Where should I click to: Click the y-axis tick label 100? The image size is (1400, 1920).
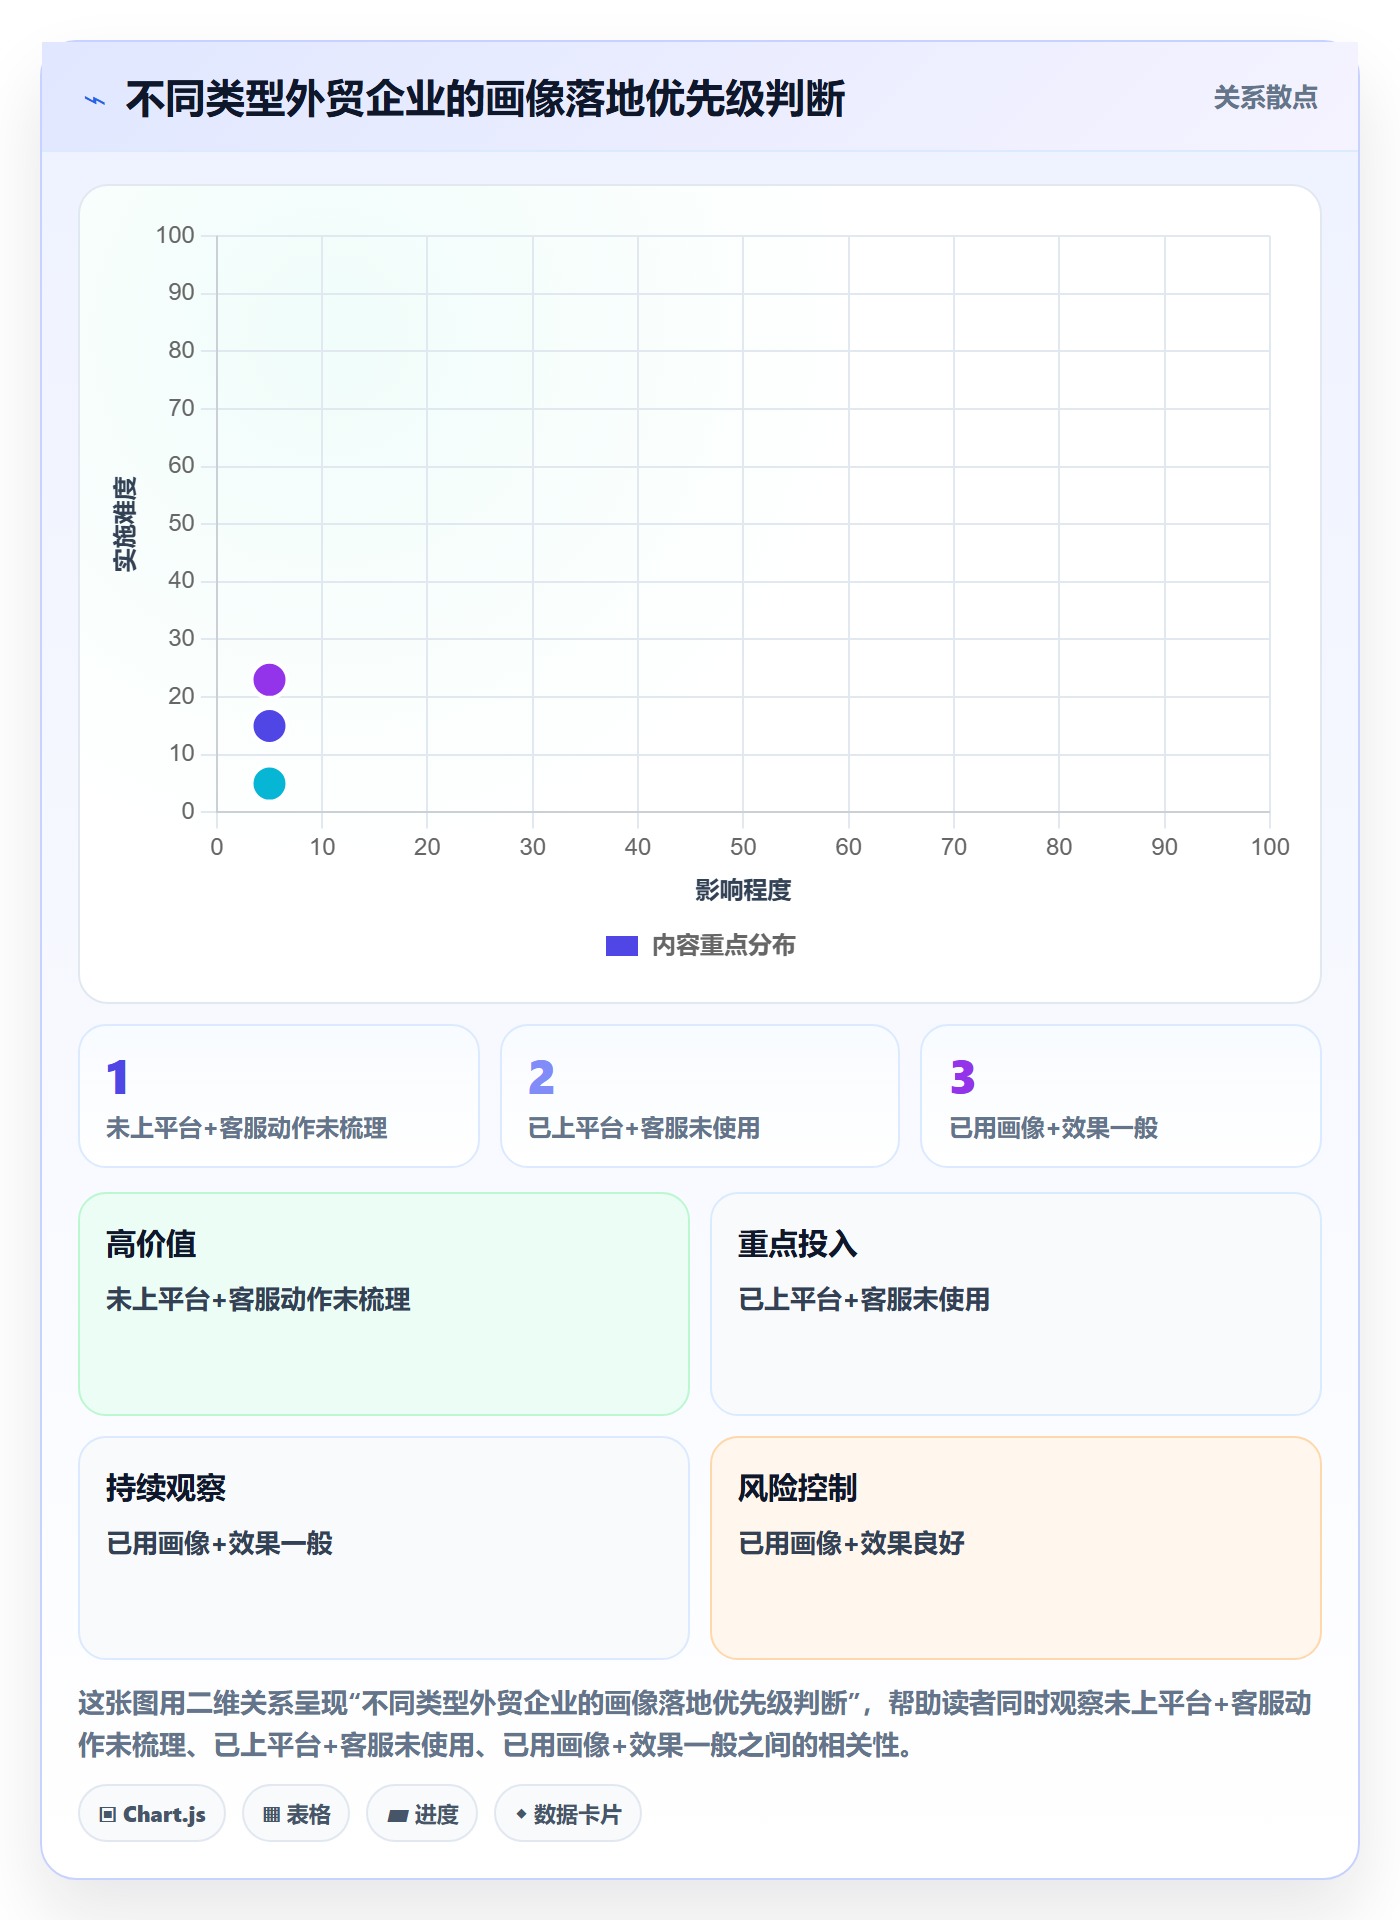tap(175, 235)
